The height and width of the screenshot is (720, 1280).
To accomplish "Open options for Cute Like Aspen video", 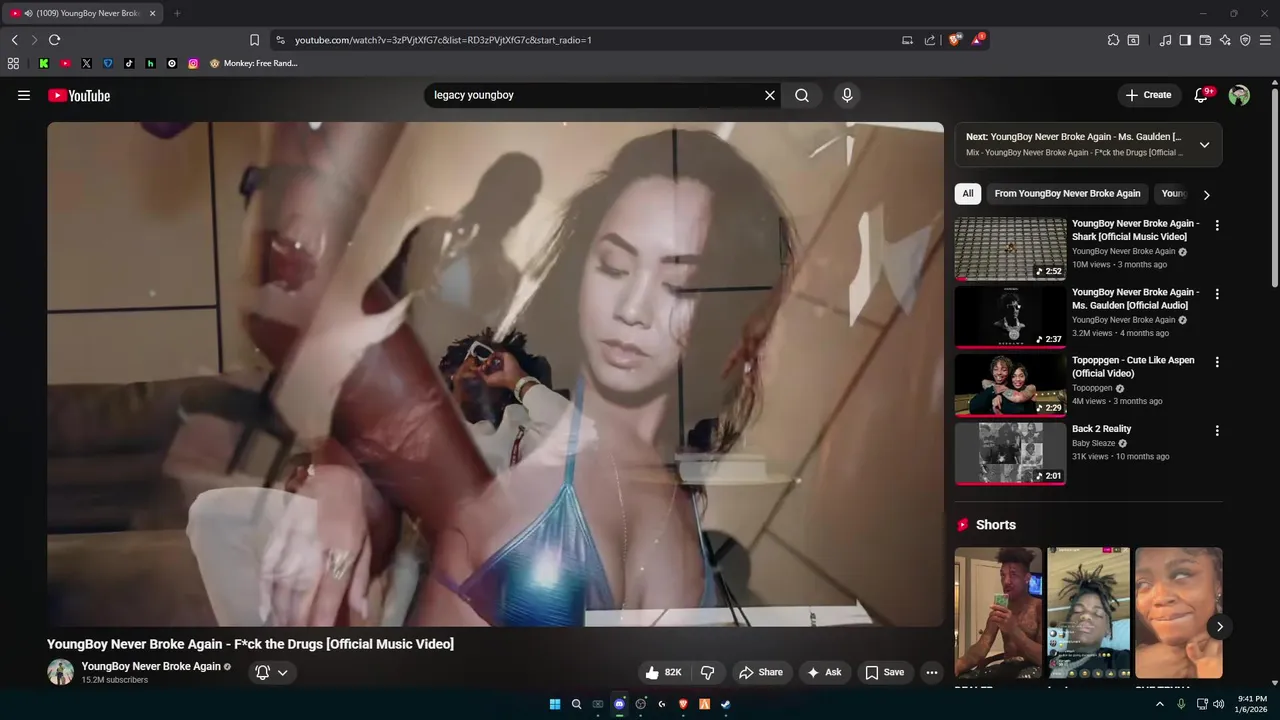I will 1217,362.
